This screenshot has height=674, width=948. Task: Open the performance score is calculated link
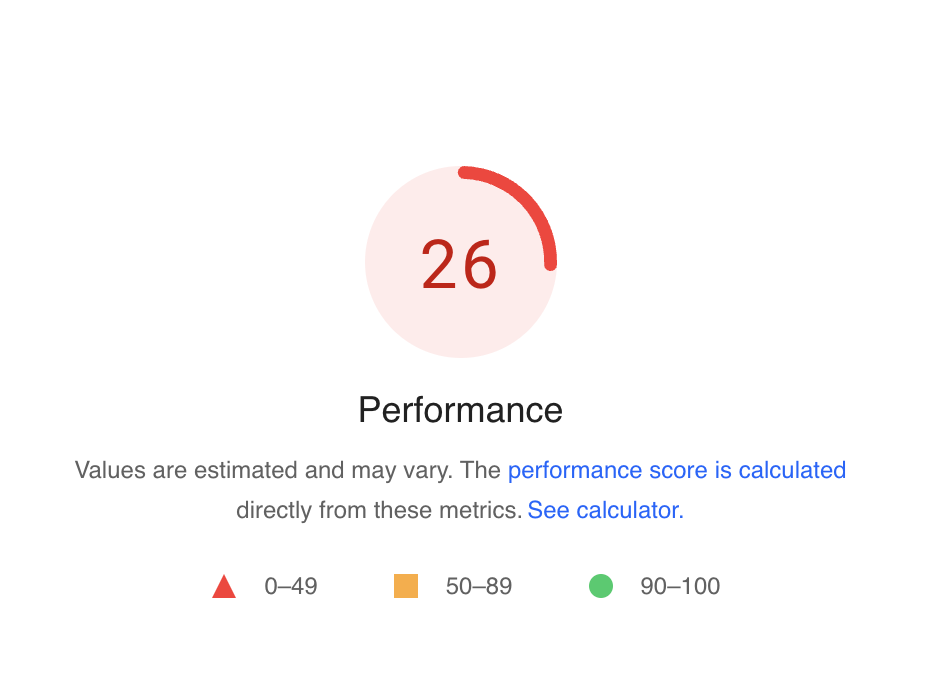pyautogui.click(x=678, y=470)
